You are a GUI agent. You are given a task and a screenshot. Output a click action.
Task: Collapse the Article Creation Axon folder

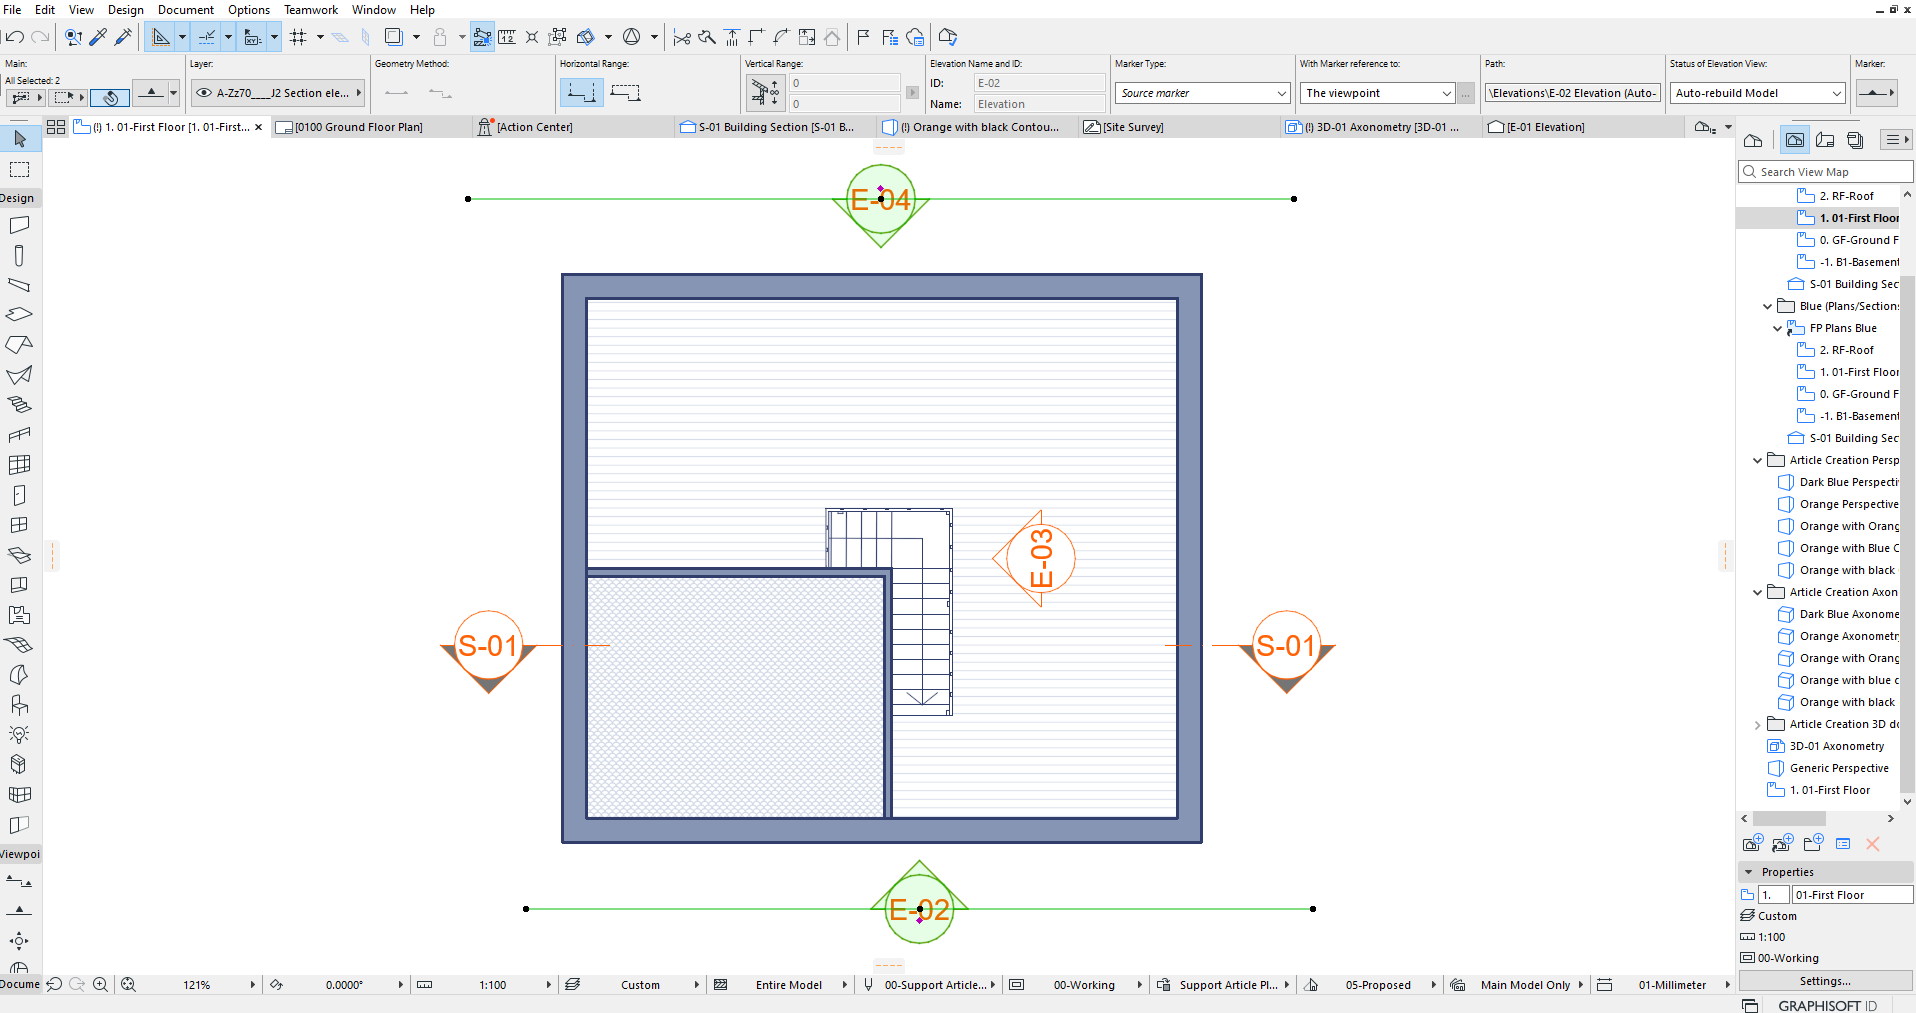(x=1758, y=592)
